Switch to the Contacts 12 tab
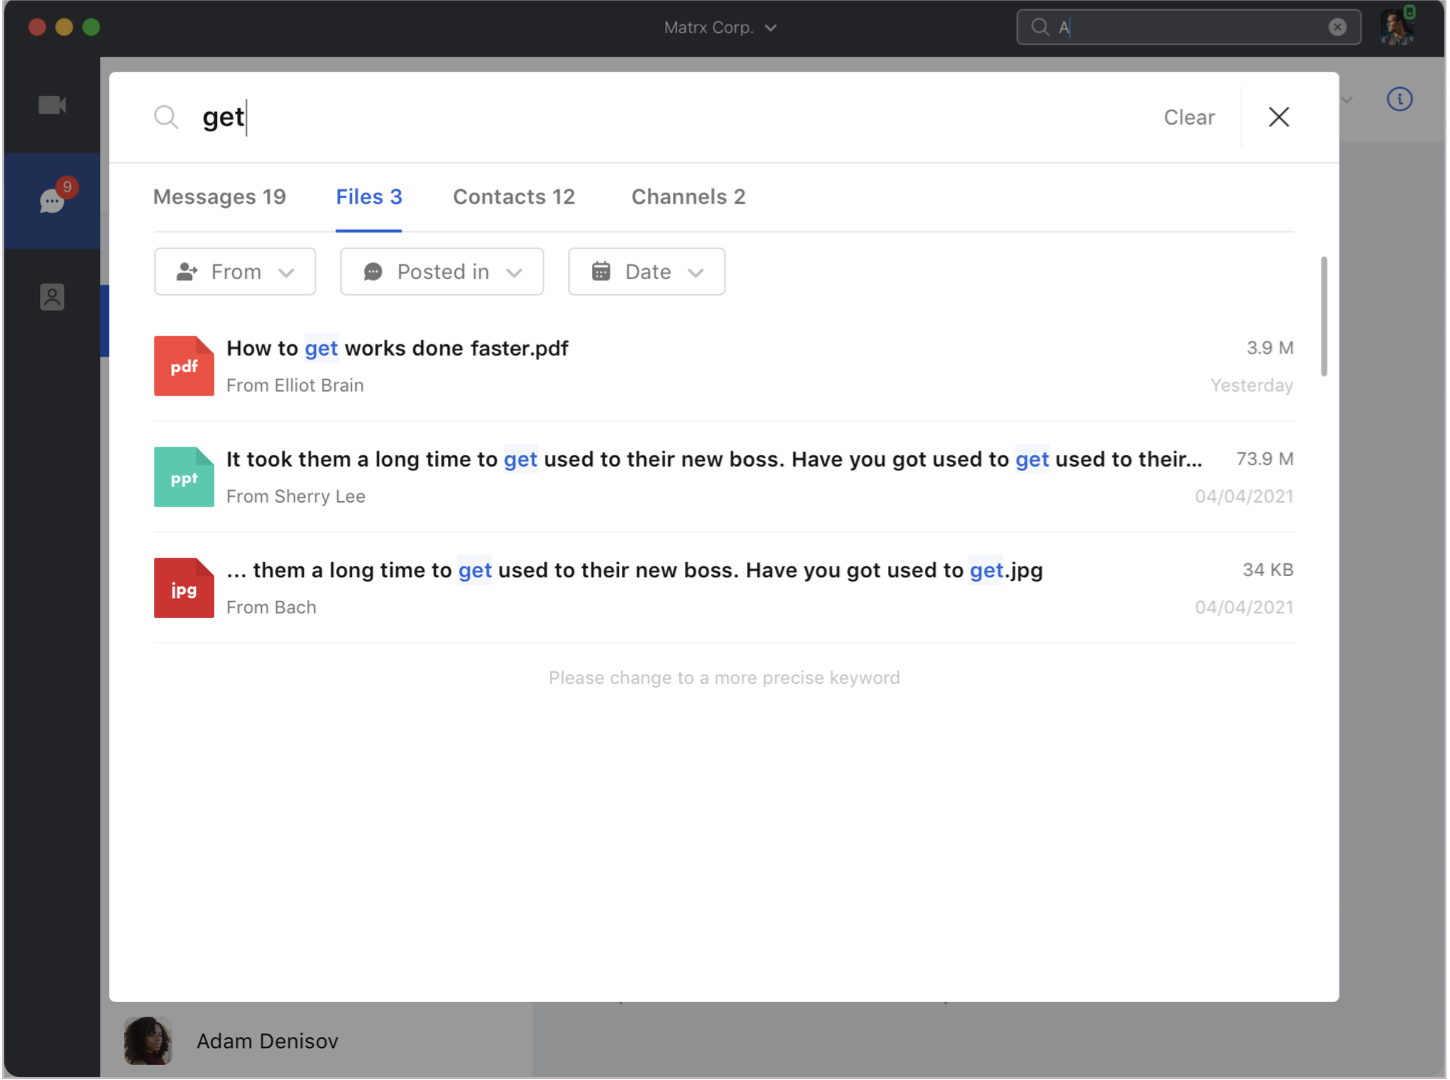The image size is (1450, 1080). [514, 197]
